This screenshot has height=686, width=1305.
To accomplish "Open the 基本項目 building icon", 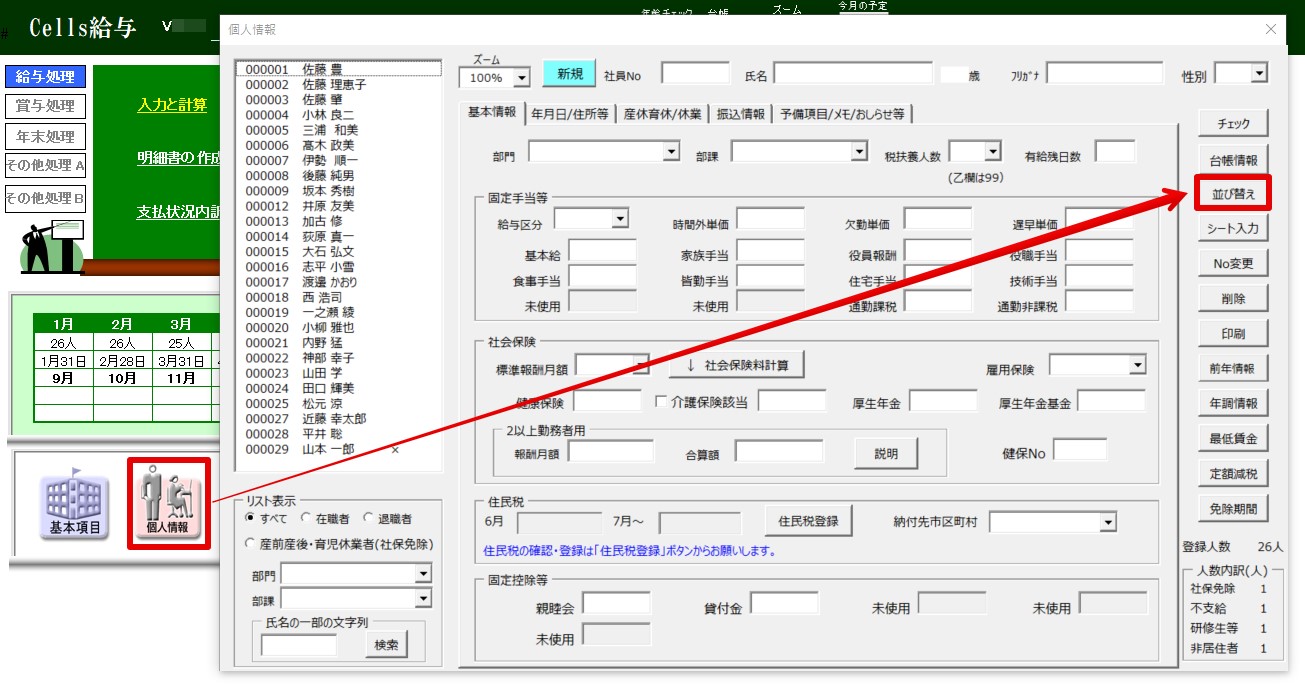I will [x=74, y=504].
